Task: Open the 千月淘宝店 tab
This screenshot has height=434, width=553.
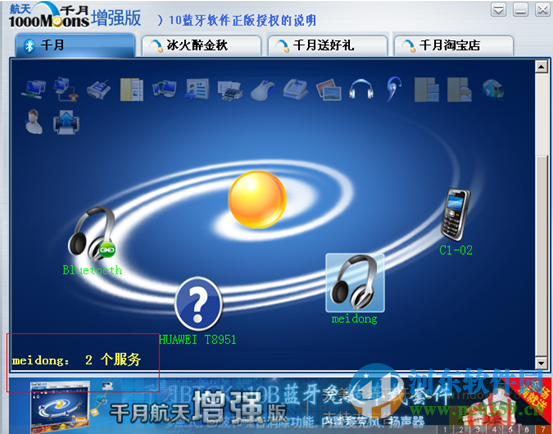Action: (x=454, y=45)
